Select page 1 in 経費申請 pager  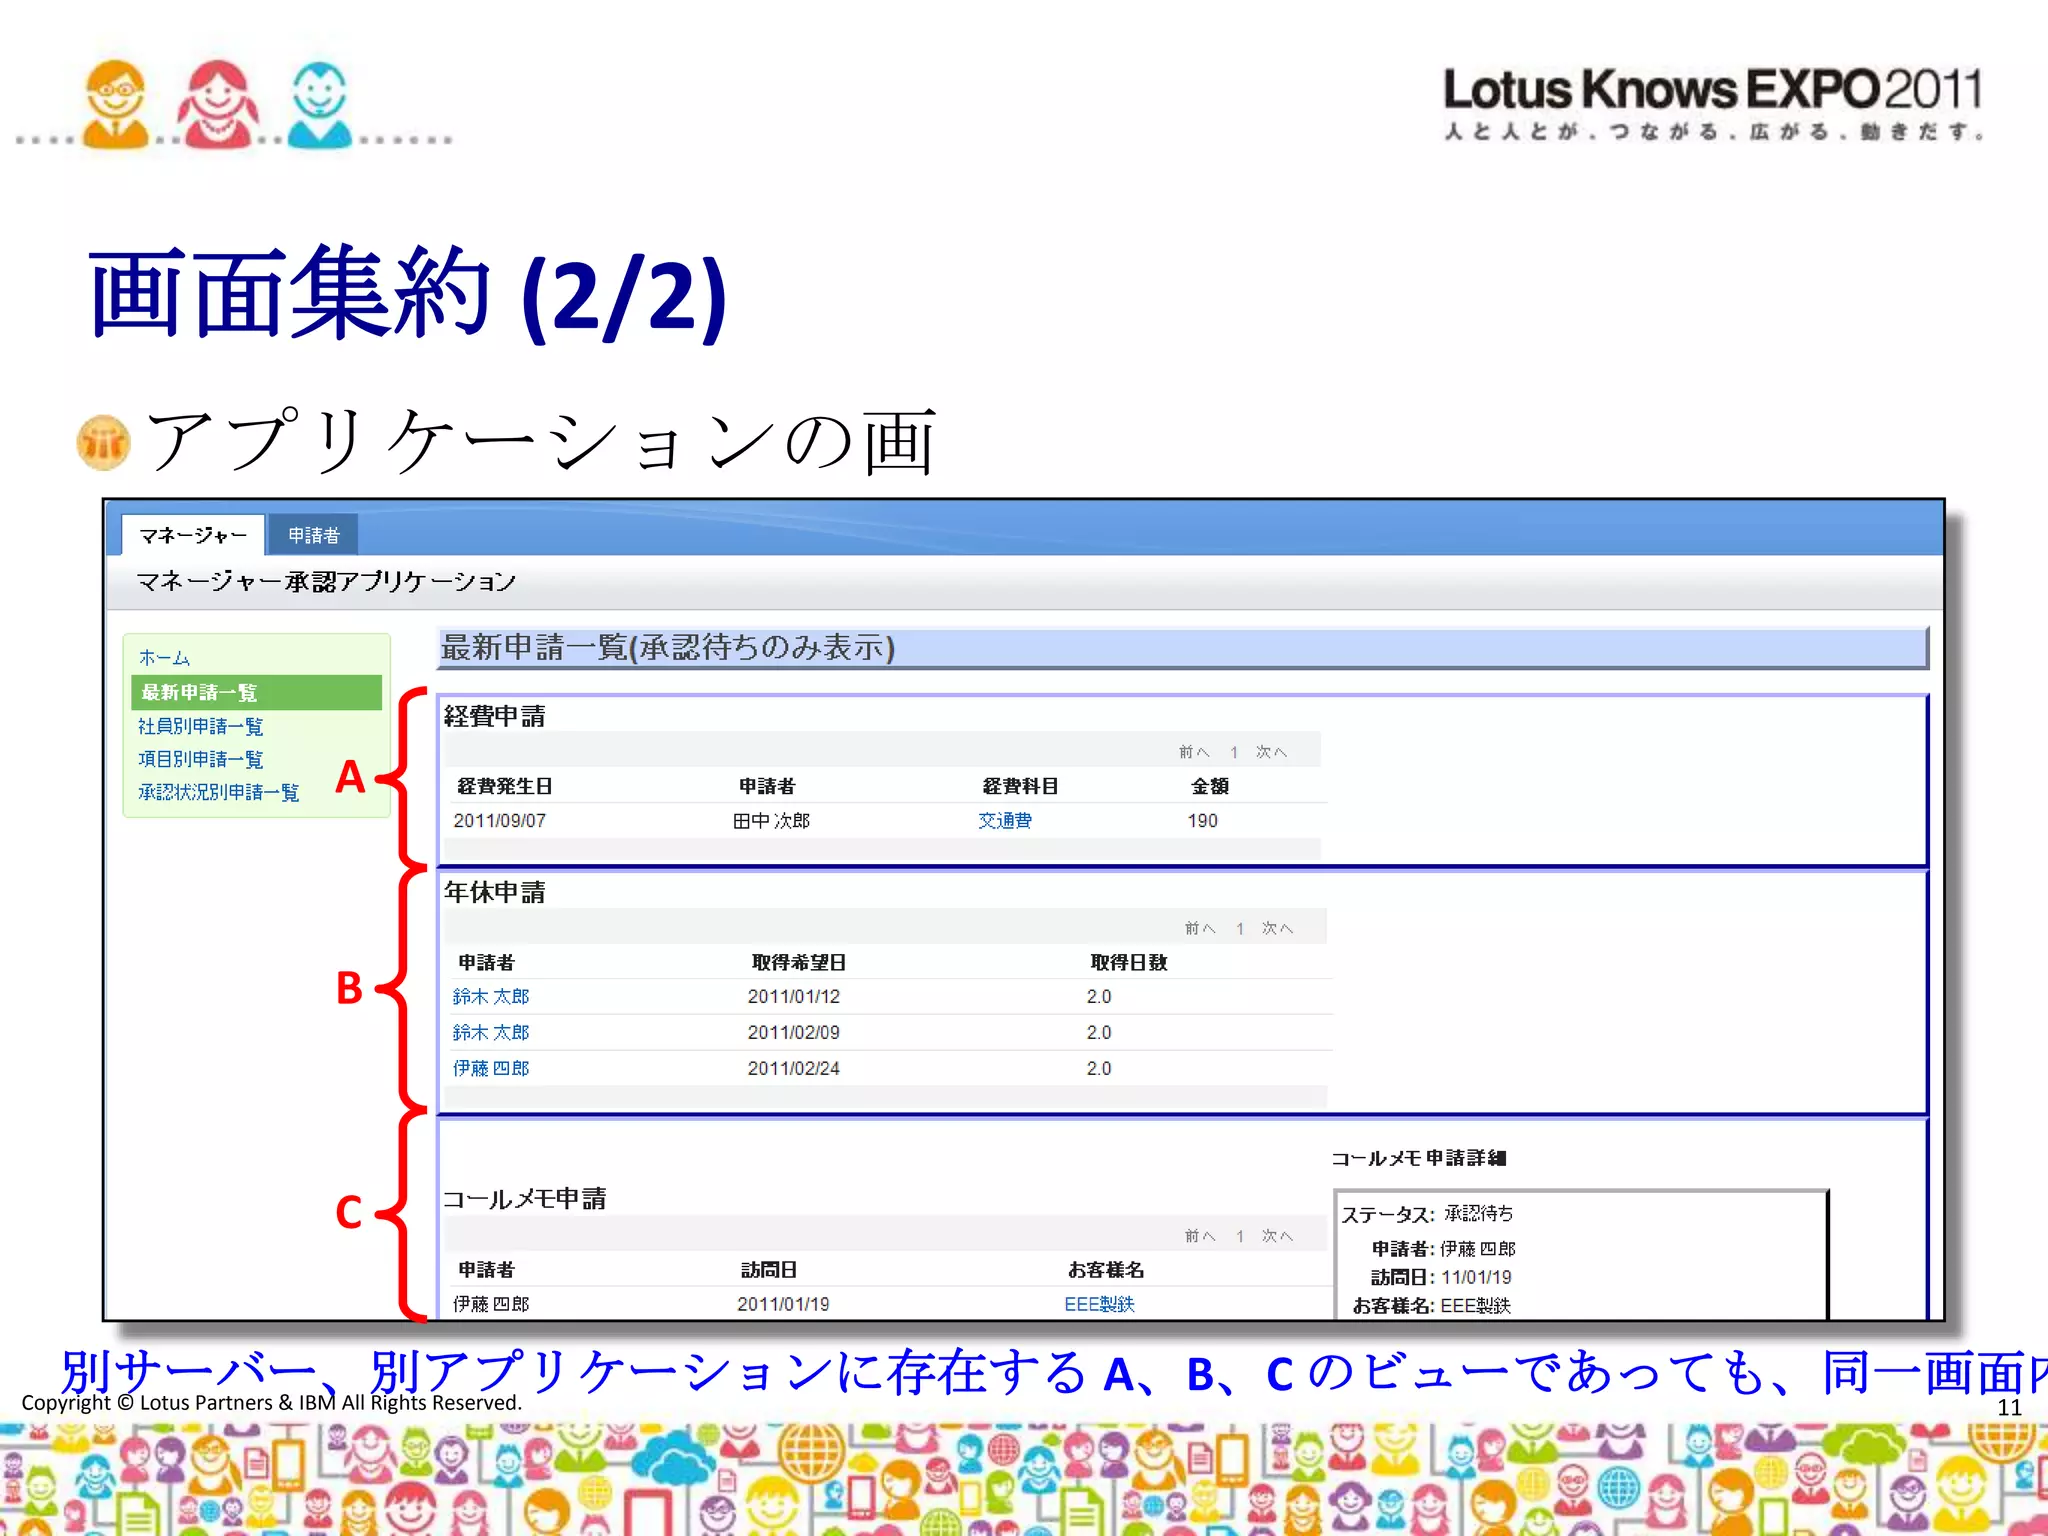click(1234, 752)
